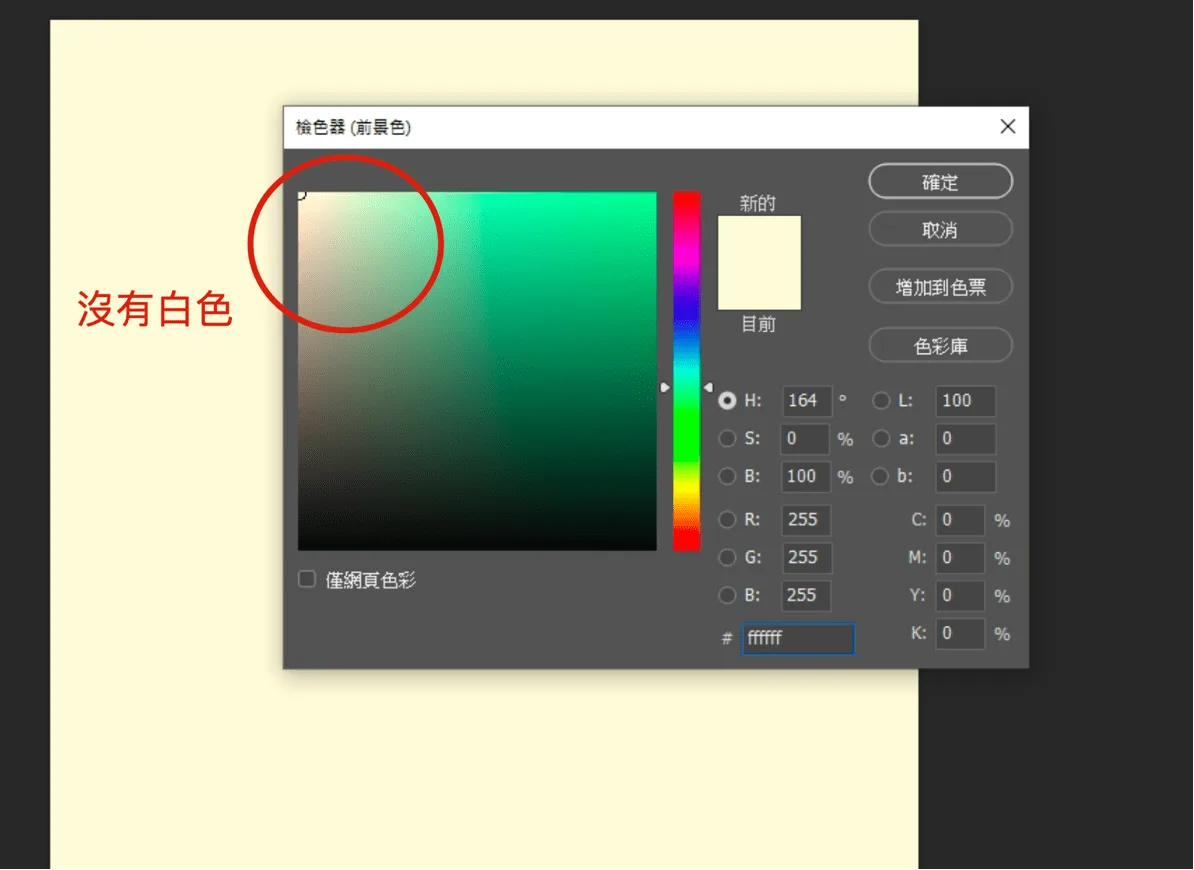Viewport: 1194px width, 870px height.
Task: Select the H hue radio button
Action: (x=727, y=400)
